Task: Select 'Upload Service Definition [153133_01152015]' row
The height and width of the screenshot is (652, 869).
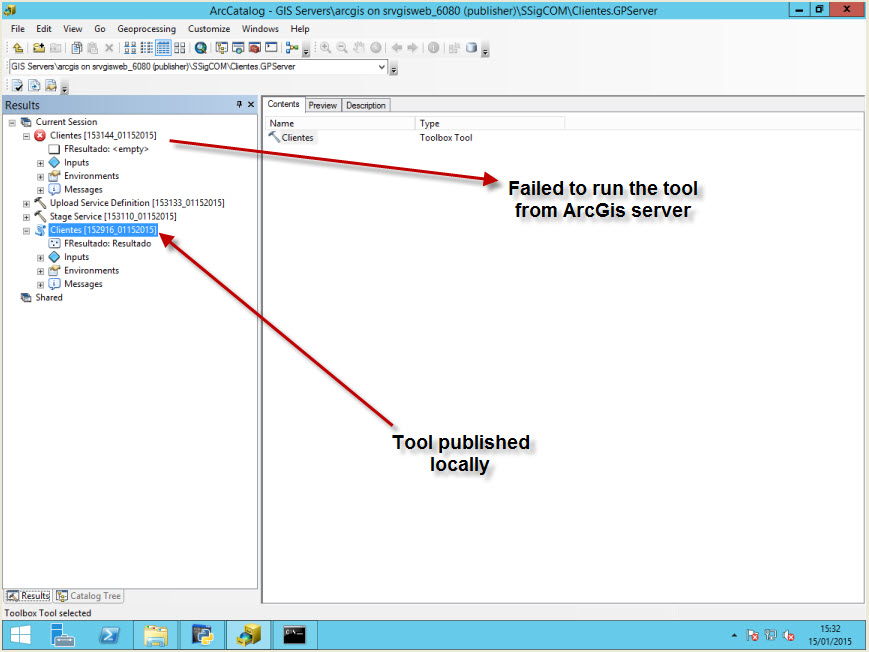Action: (137, 203)
